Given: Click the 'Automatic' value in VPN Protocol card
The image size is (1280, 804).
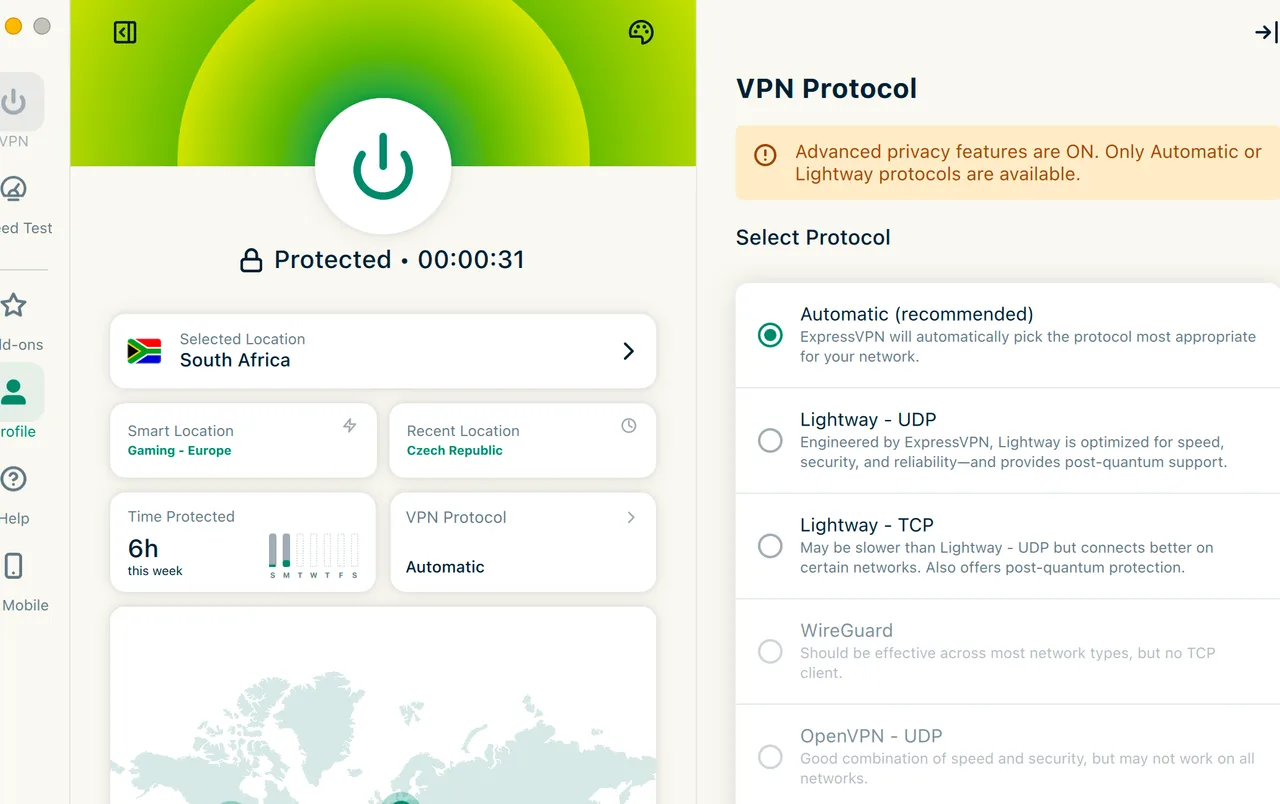Looking at the screenshot, I should 445,567.
